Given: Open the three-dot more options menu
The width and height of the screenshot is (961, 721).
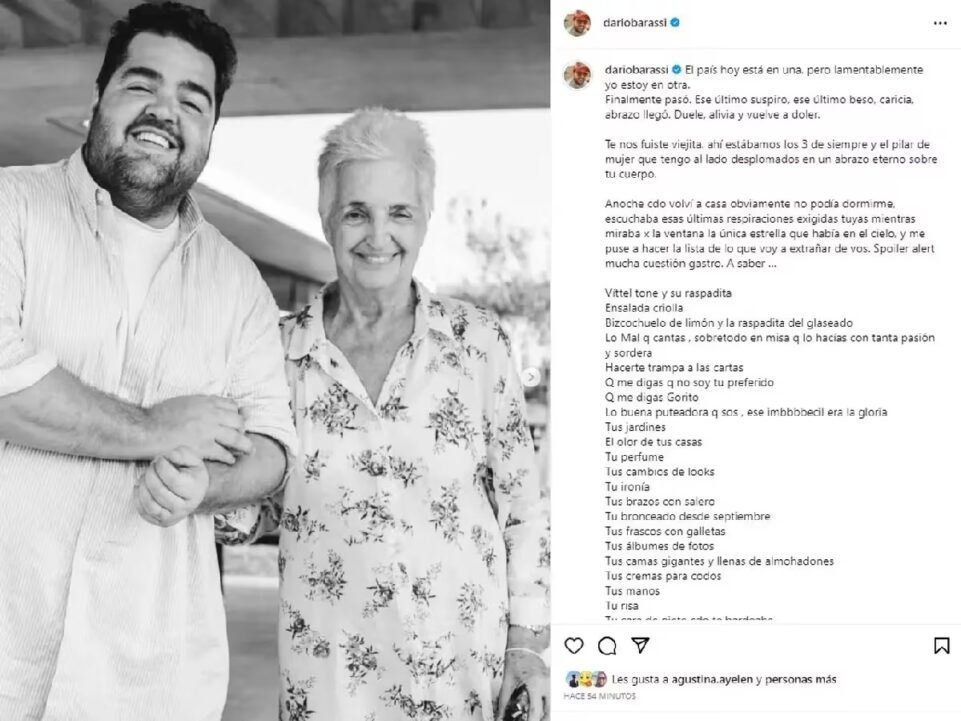Looking at the screenshot, I should click(940, 23).
